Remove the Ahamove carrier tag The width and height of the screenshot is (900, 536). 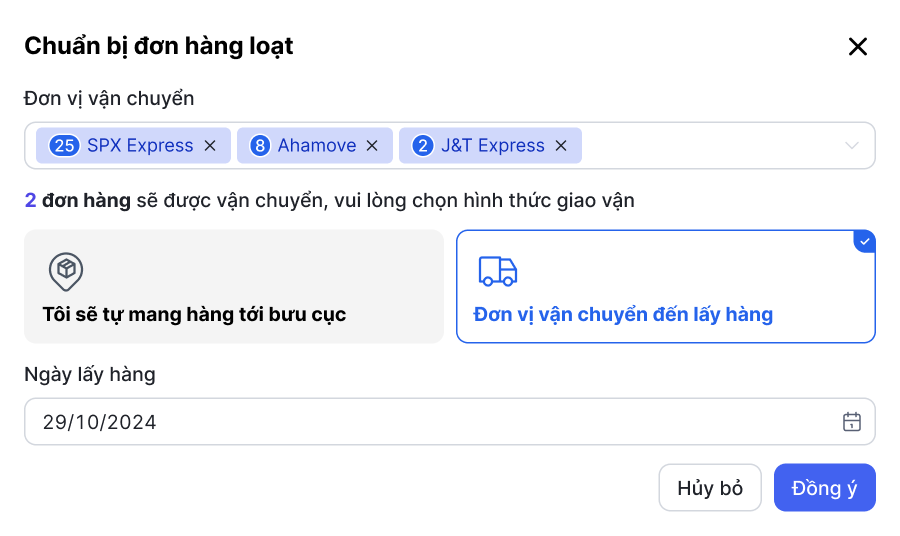click(x=372, y=146)
